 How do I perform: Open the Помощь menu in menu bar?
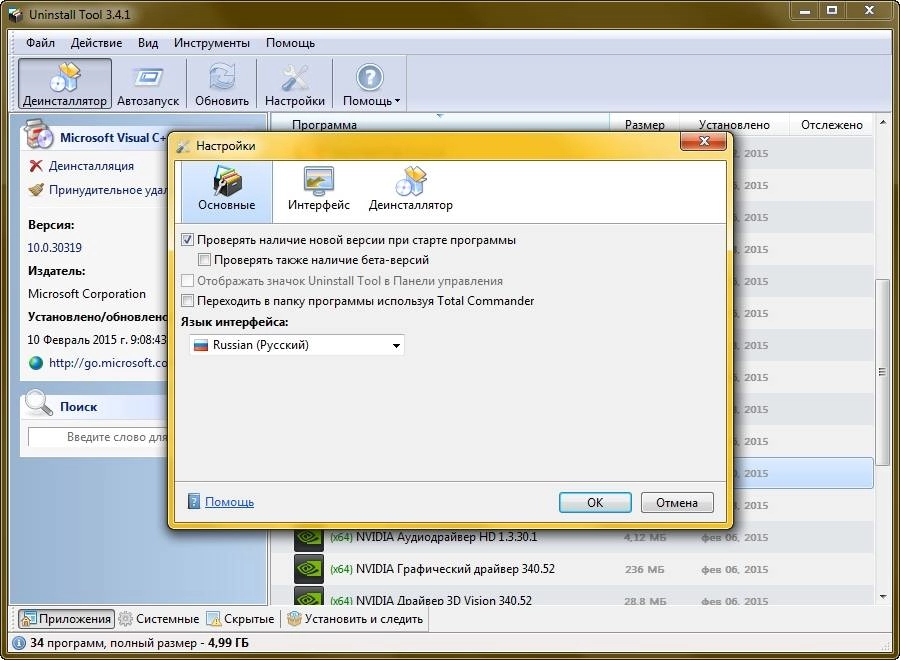(290, 43)
